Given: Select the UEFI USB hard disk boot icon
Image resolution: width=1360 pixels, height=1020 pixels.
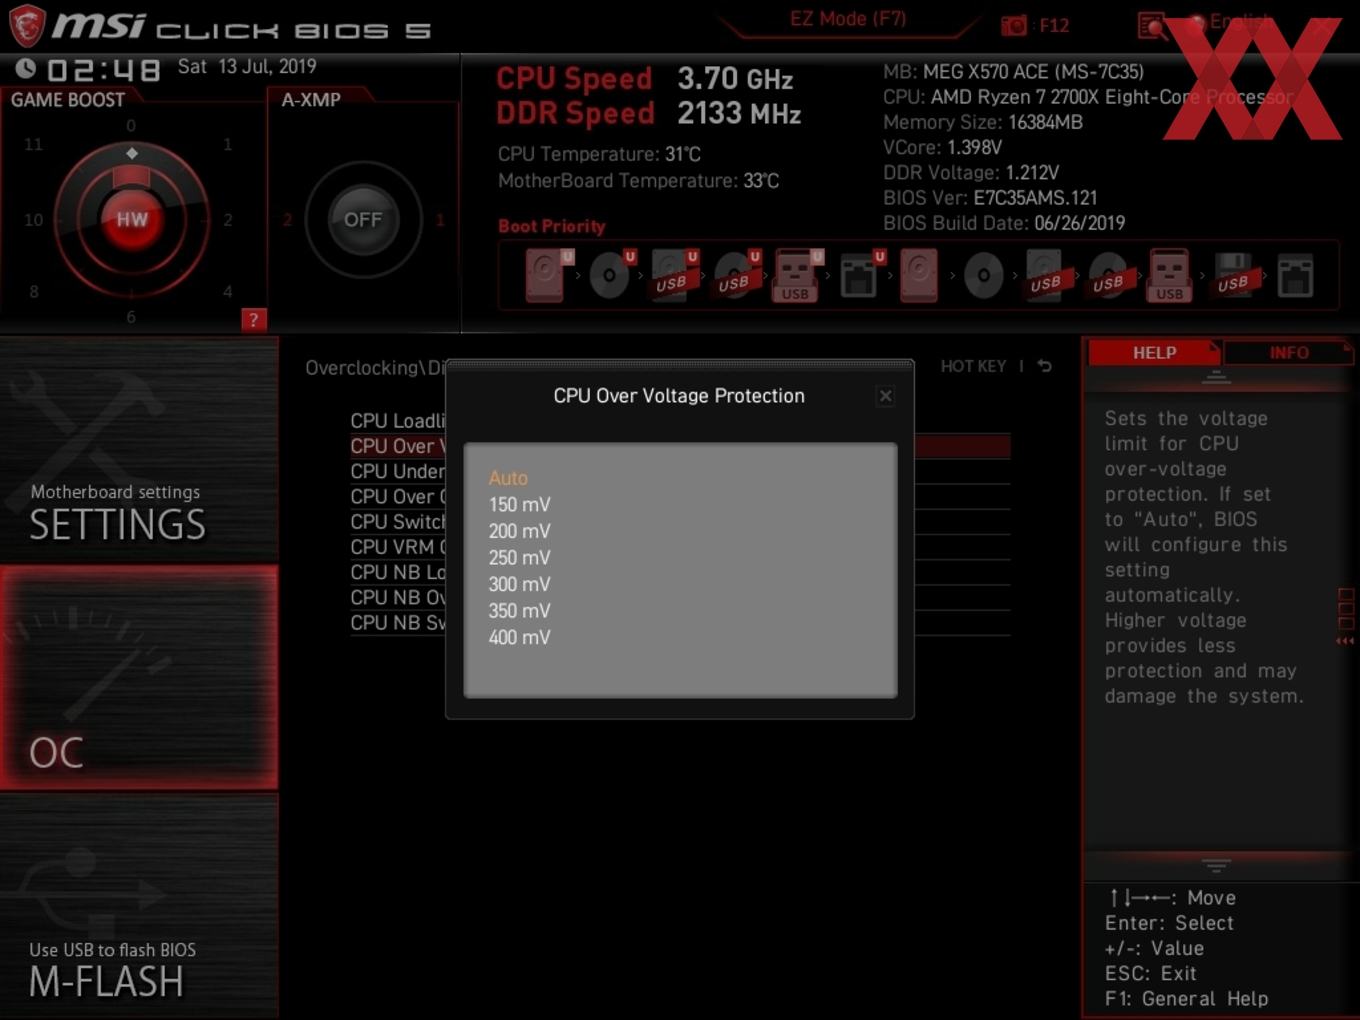Looking at the screenshot, I should pyautogui.click(x=674, y=275).
